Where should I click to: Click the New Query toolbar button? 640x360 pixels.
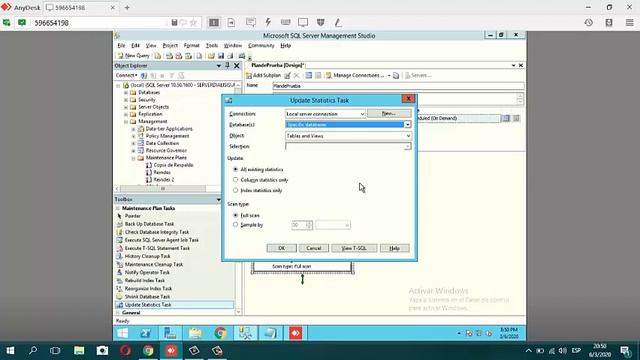[x=133, y=56]
